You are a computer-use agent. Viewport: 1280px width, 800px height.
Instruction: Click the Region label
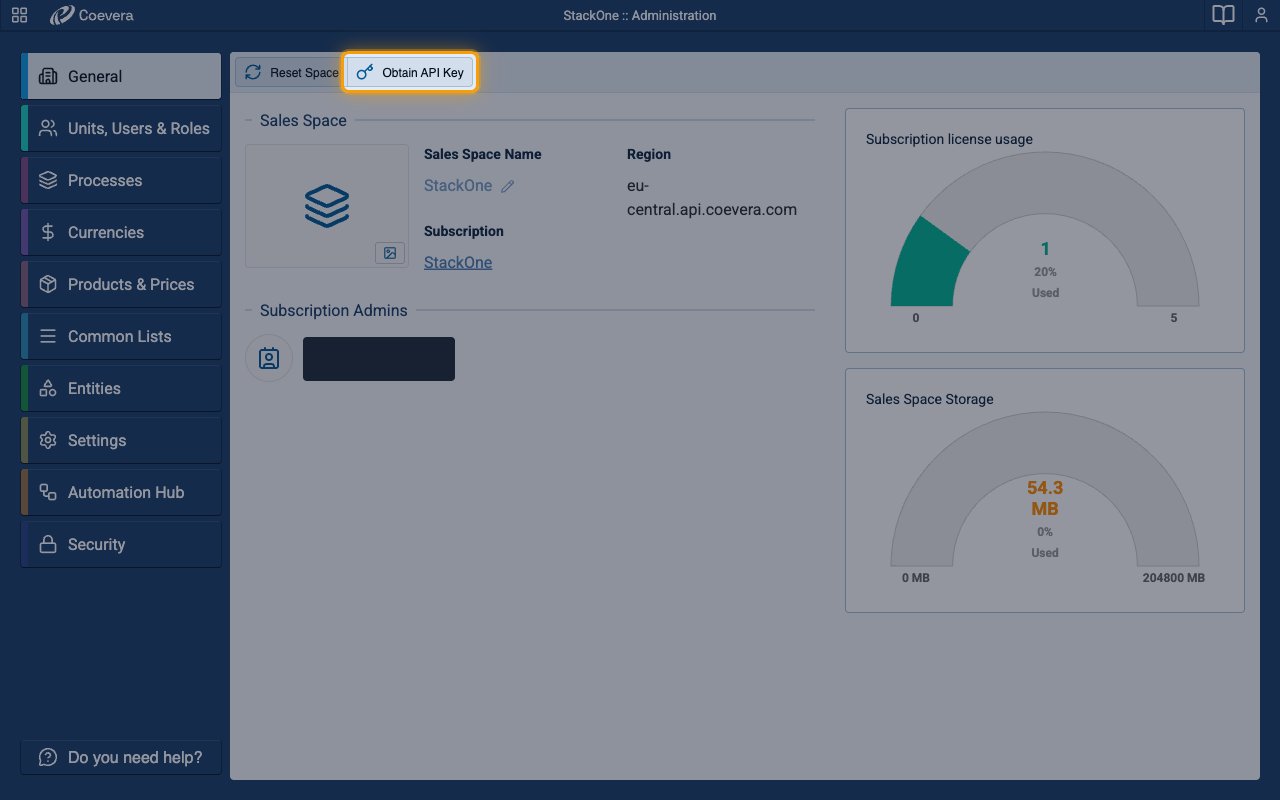point(649,154)
